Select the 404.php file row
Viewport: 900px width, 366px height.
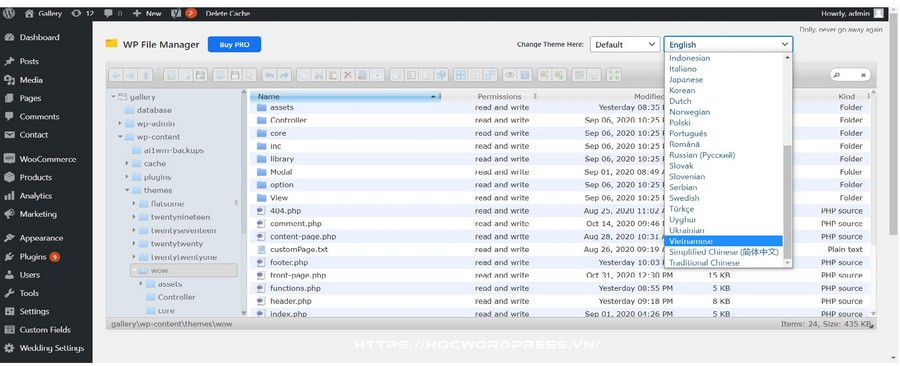point(560,211)
